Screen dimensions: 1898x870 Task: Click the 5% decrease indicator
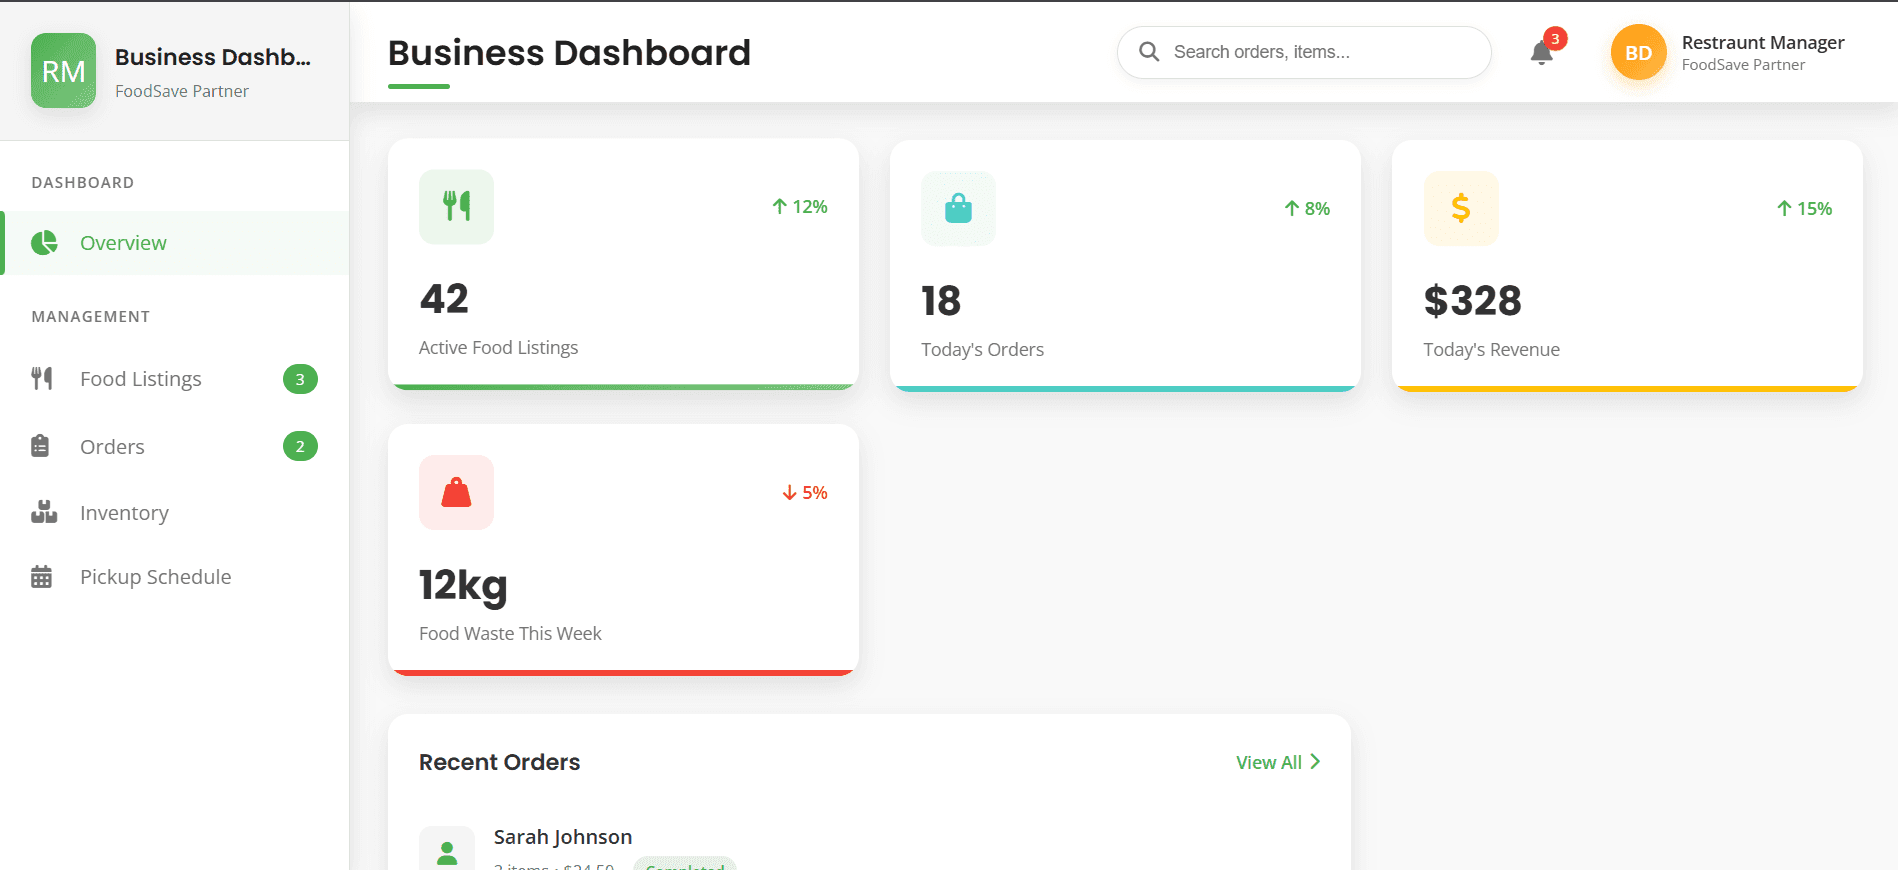[x=805, y=492]
